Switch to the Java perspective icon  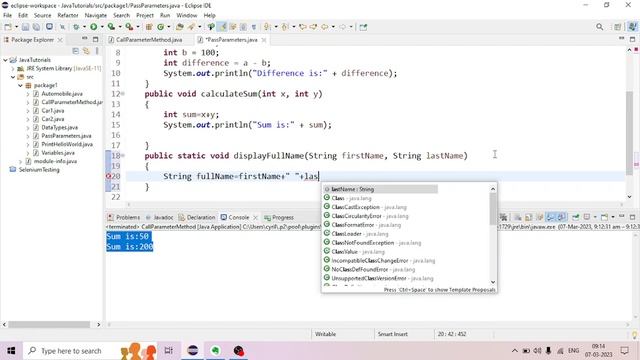pos(632,27)
